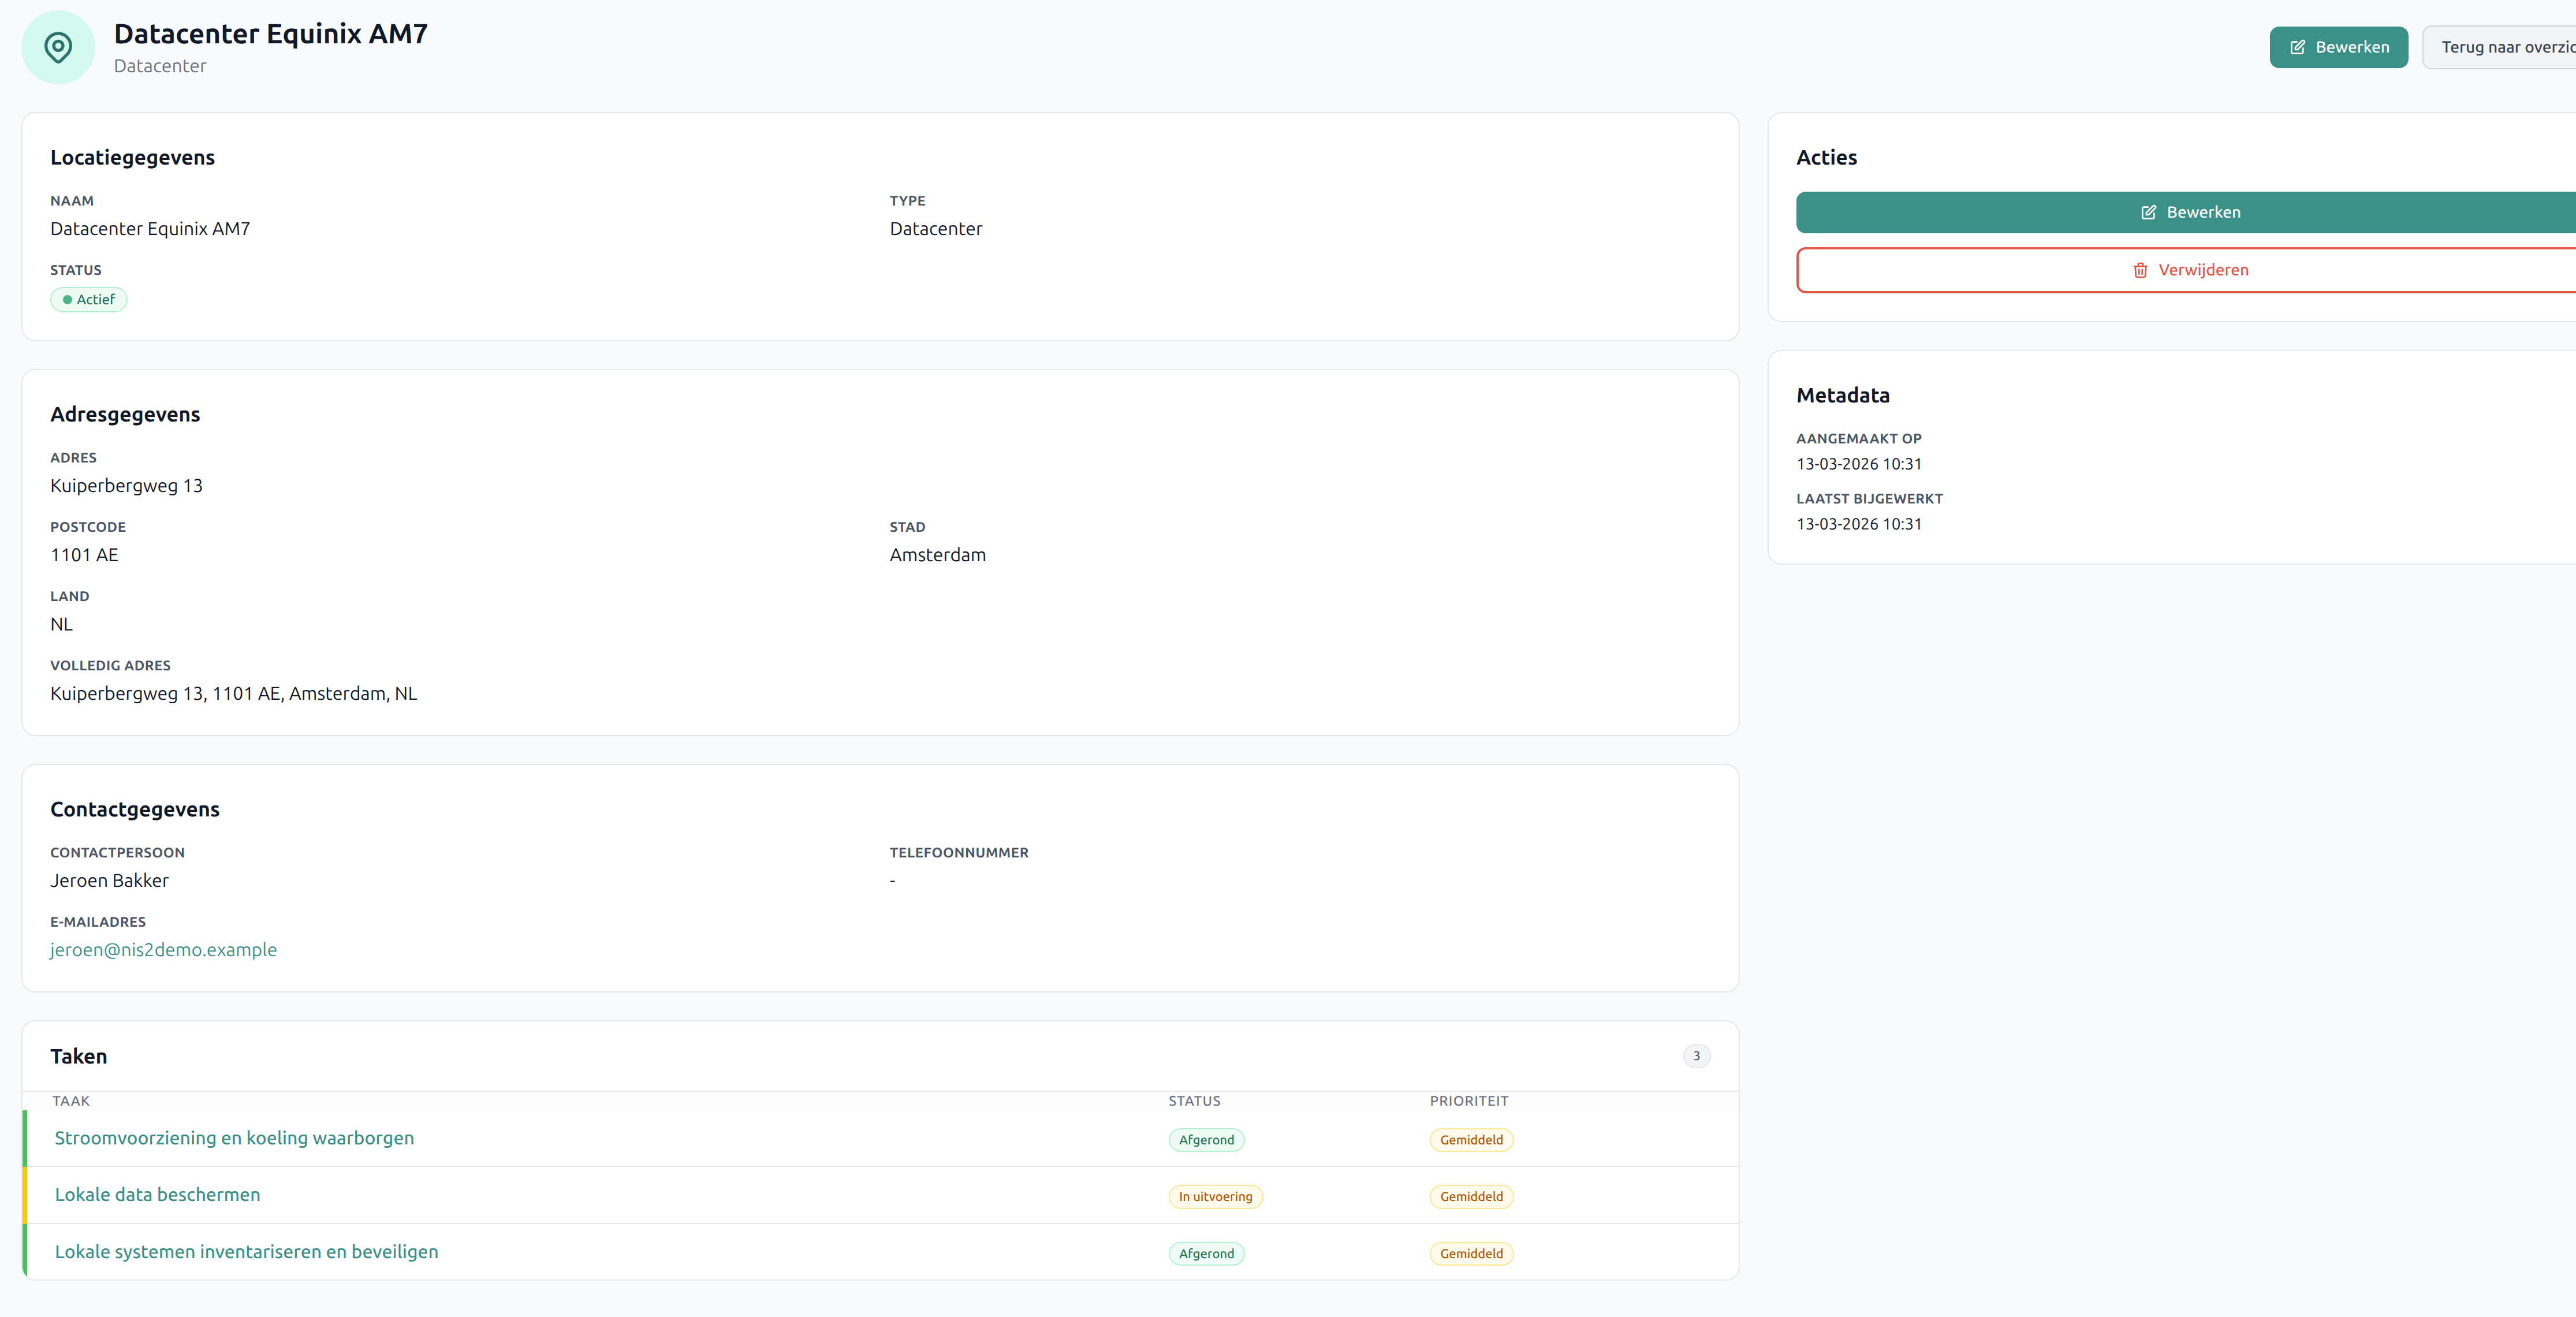Click the pencil icon in top Bewerken button
Viewport: 2576px width, 1317px height.
click(x=2297, y=47)
